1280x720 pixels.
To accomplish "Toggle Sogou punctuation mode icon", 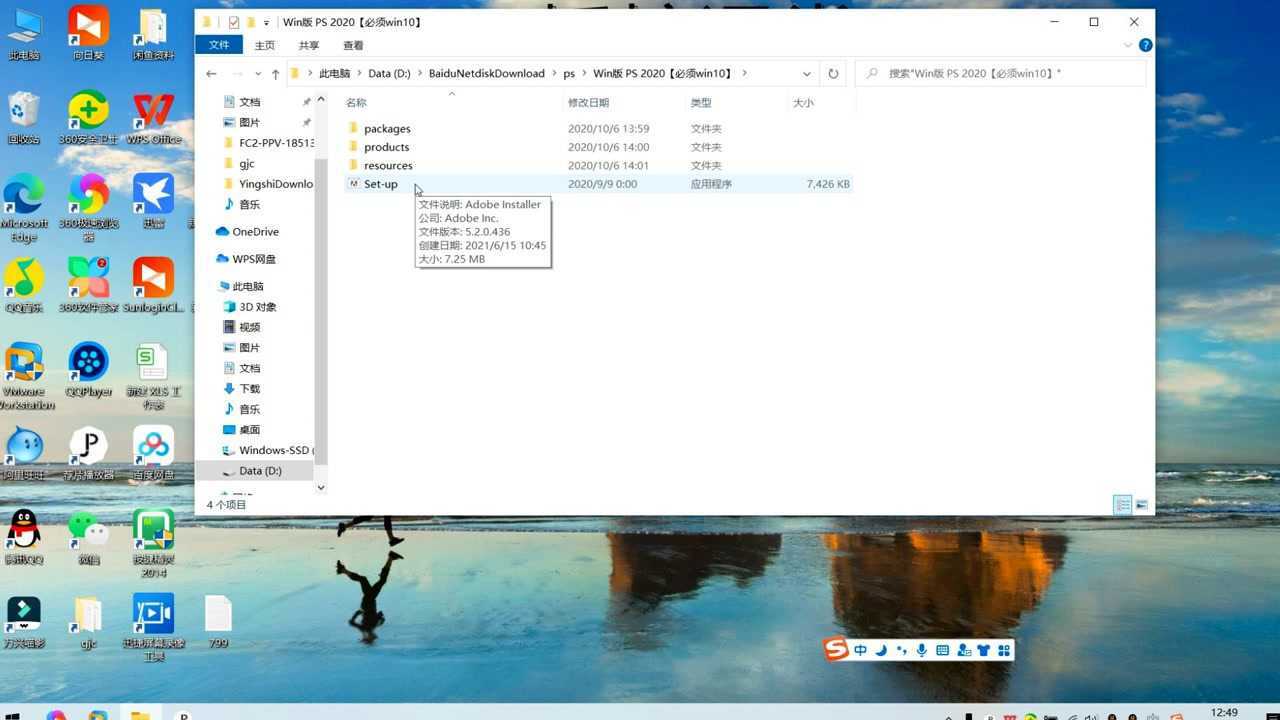I will coord(902,650).
